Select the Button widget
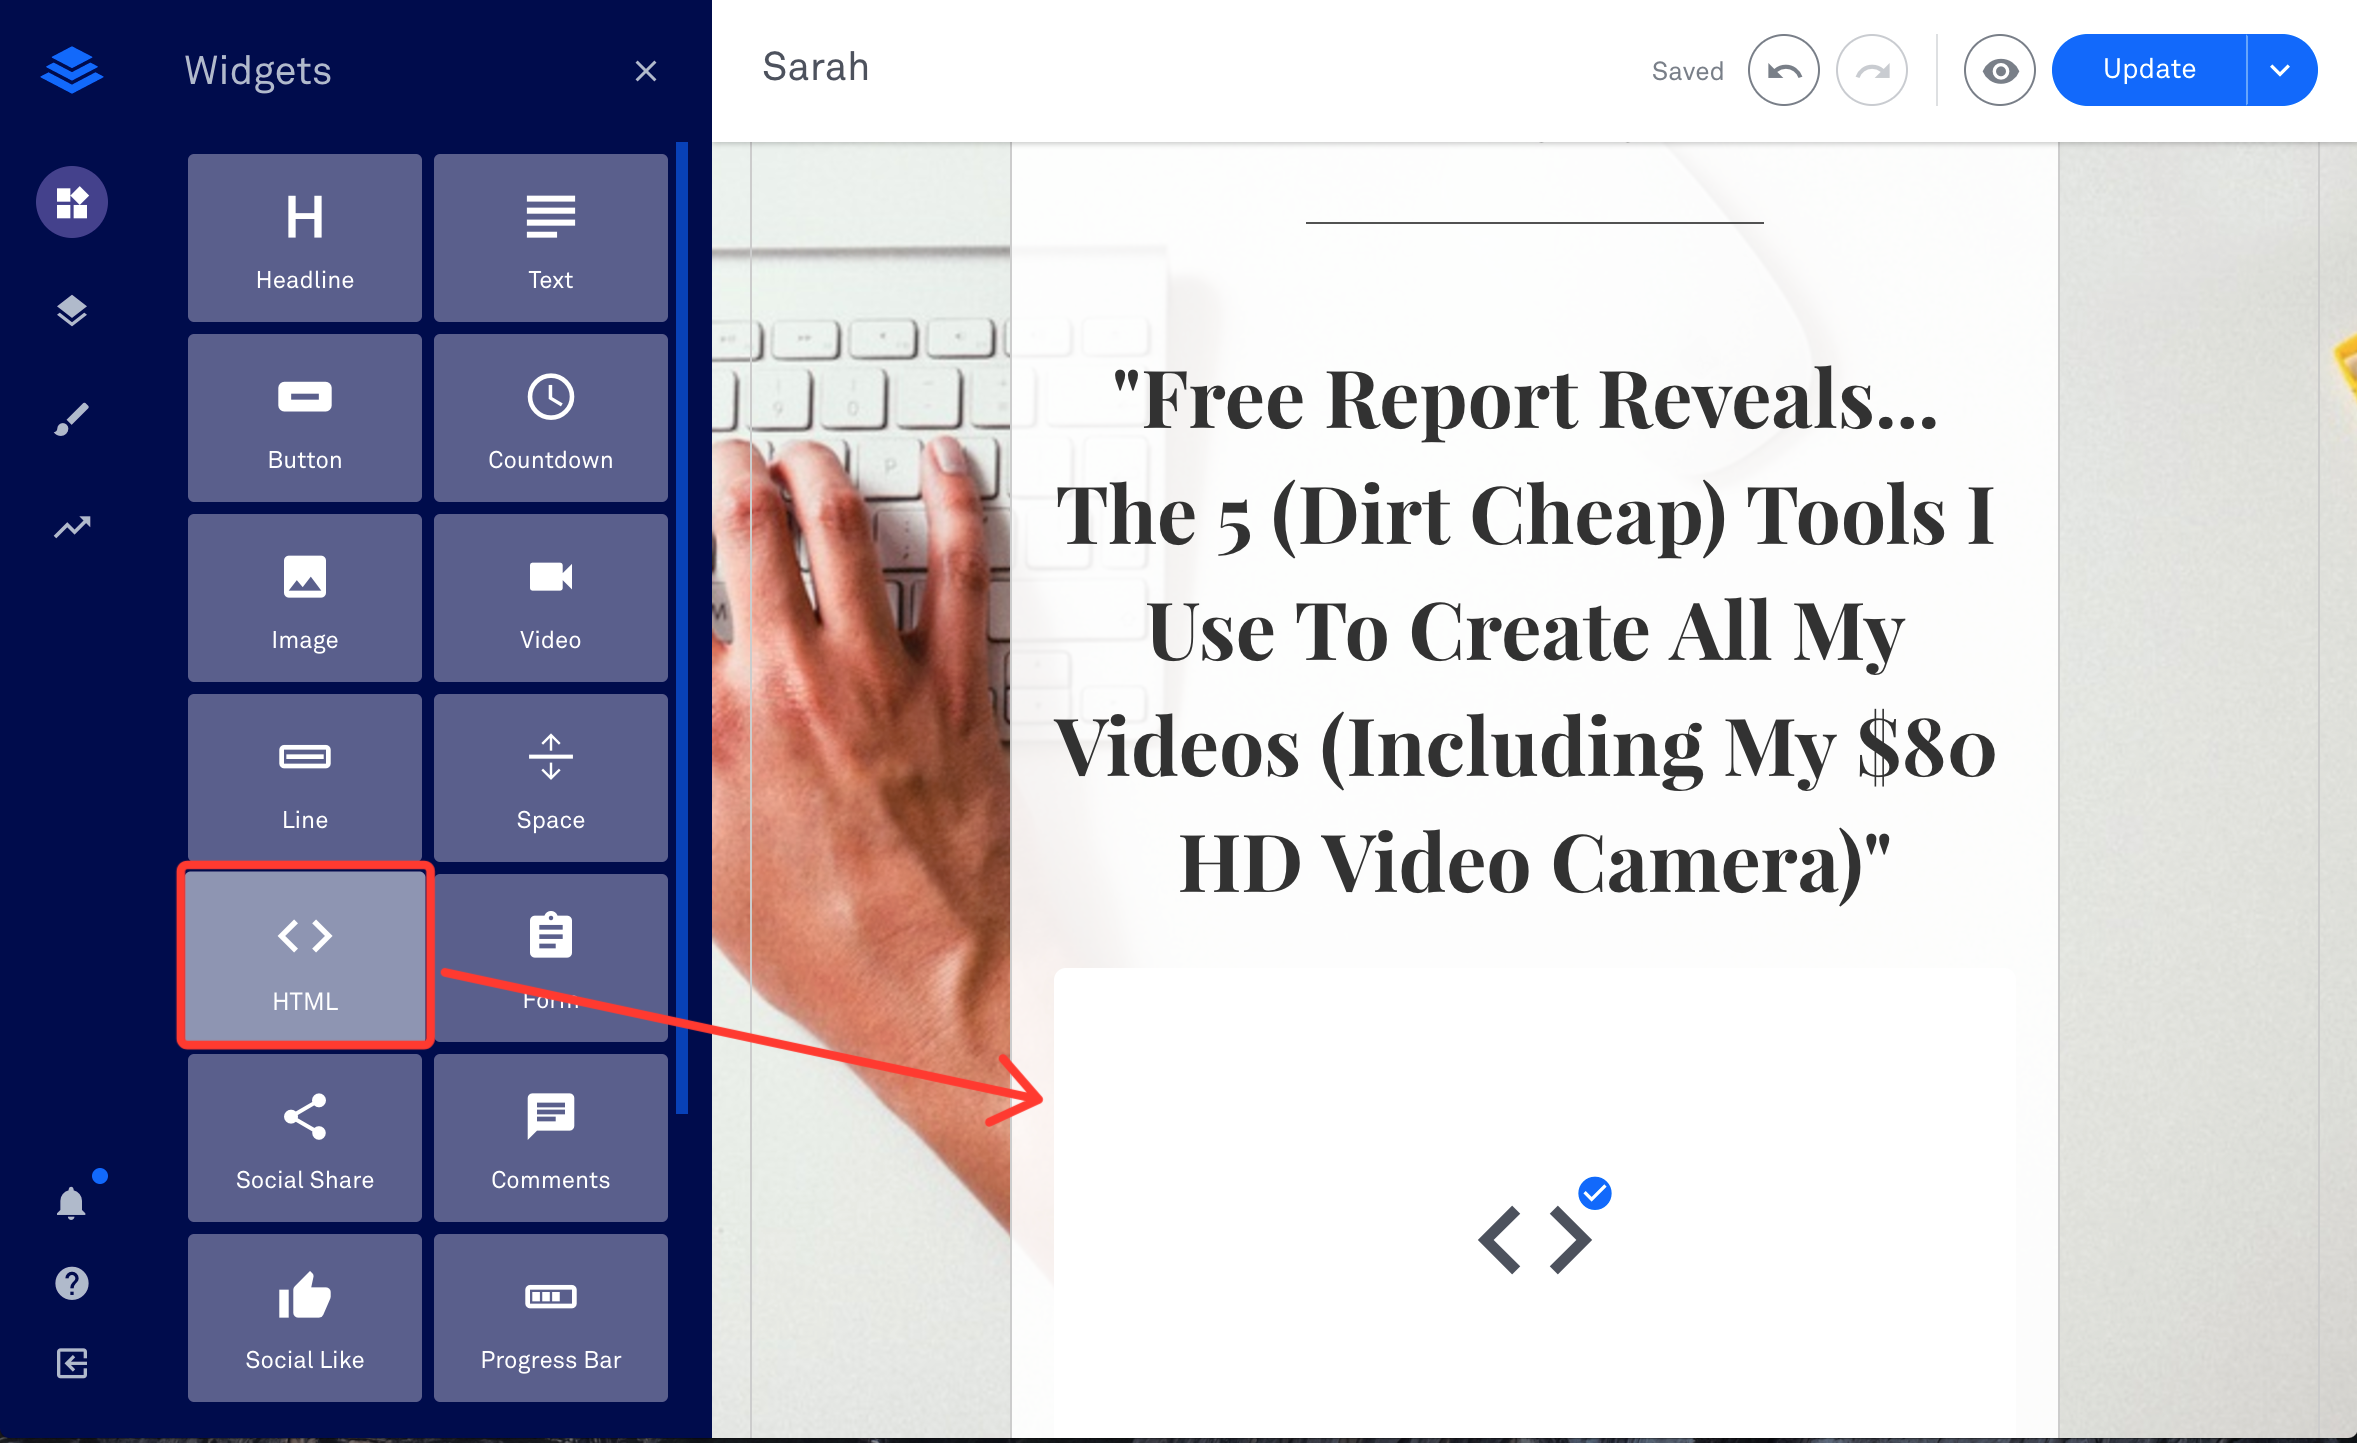Image resolution: width=2357 pixels, height=1443 pixels. (305, 418)
